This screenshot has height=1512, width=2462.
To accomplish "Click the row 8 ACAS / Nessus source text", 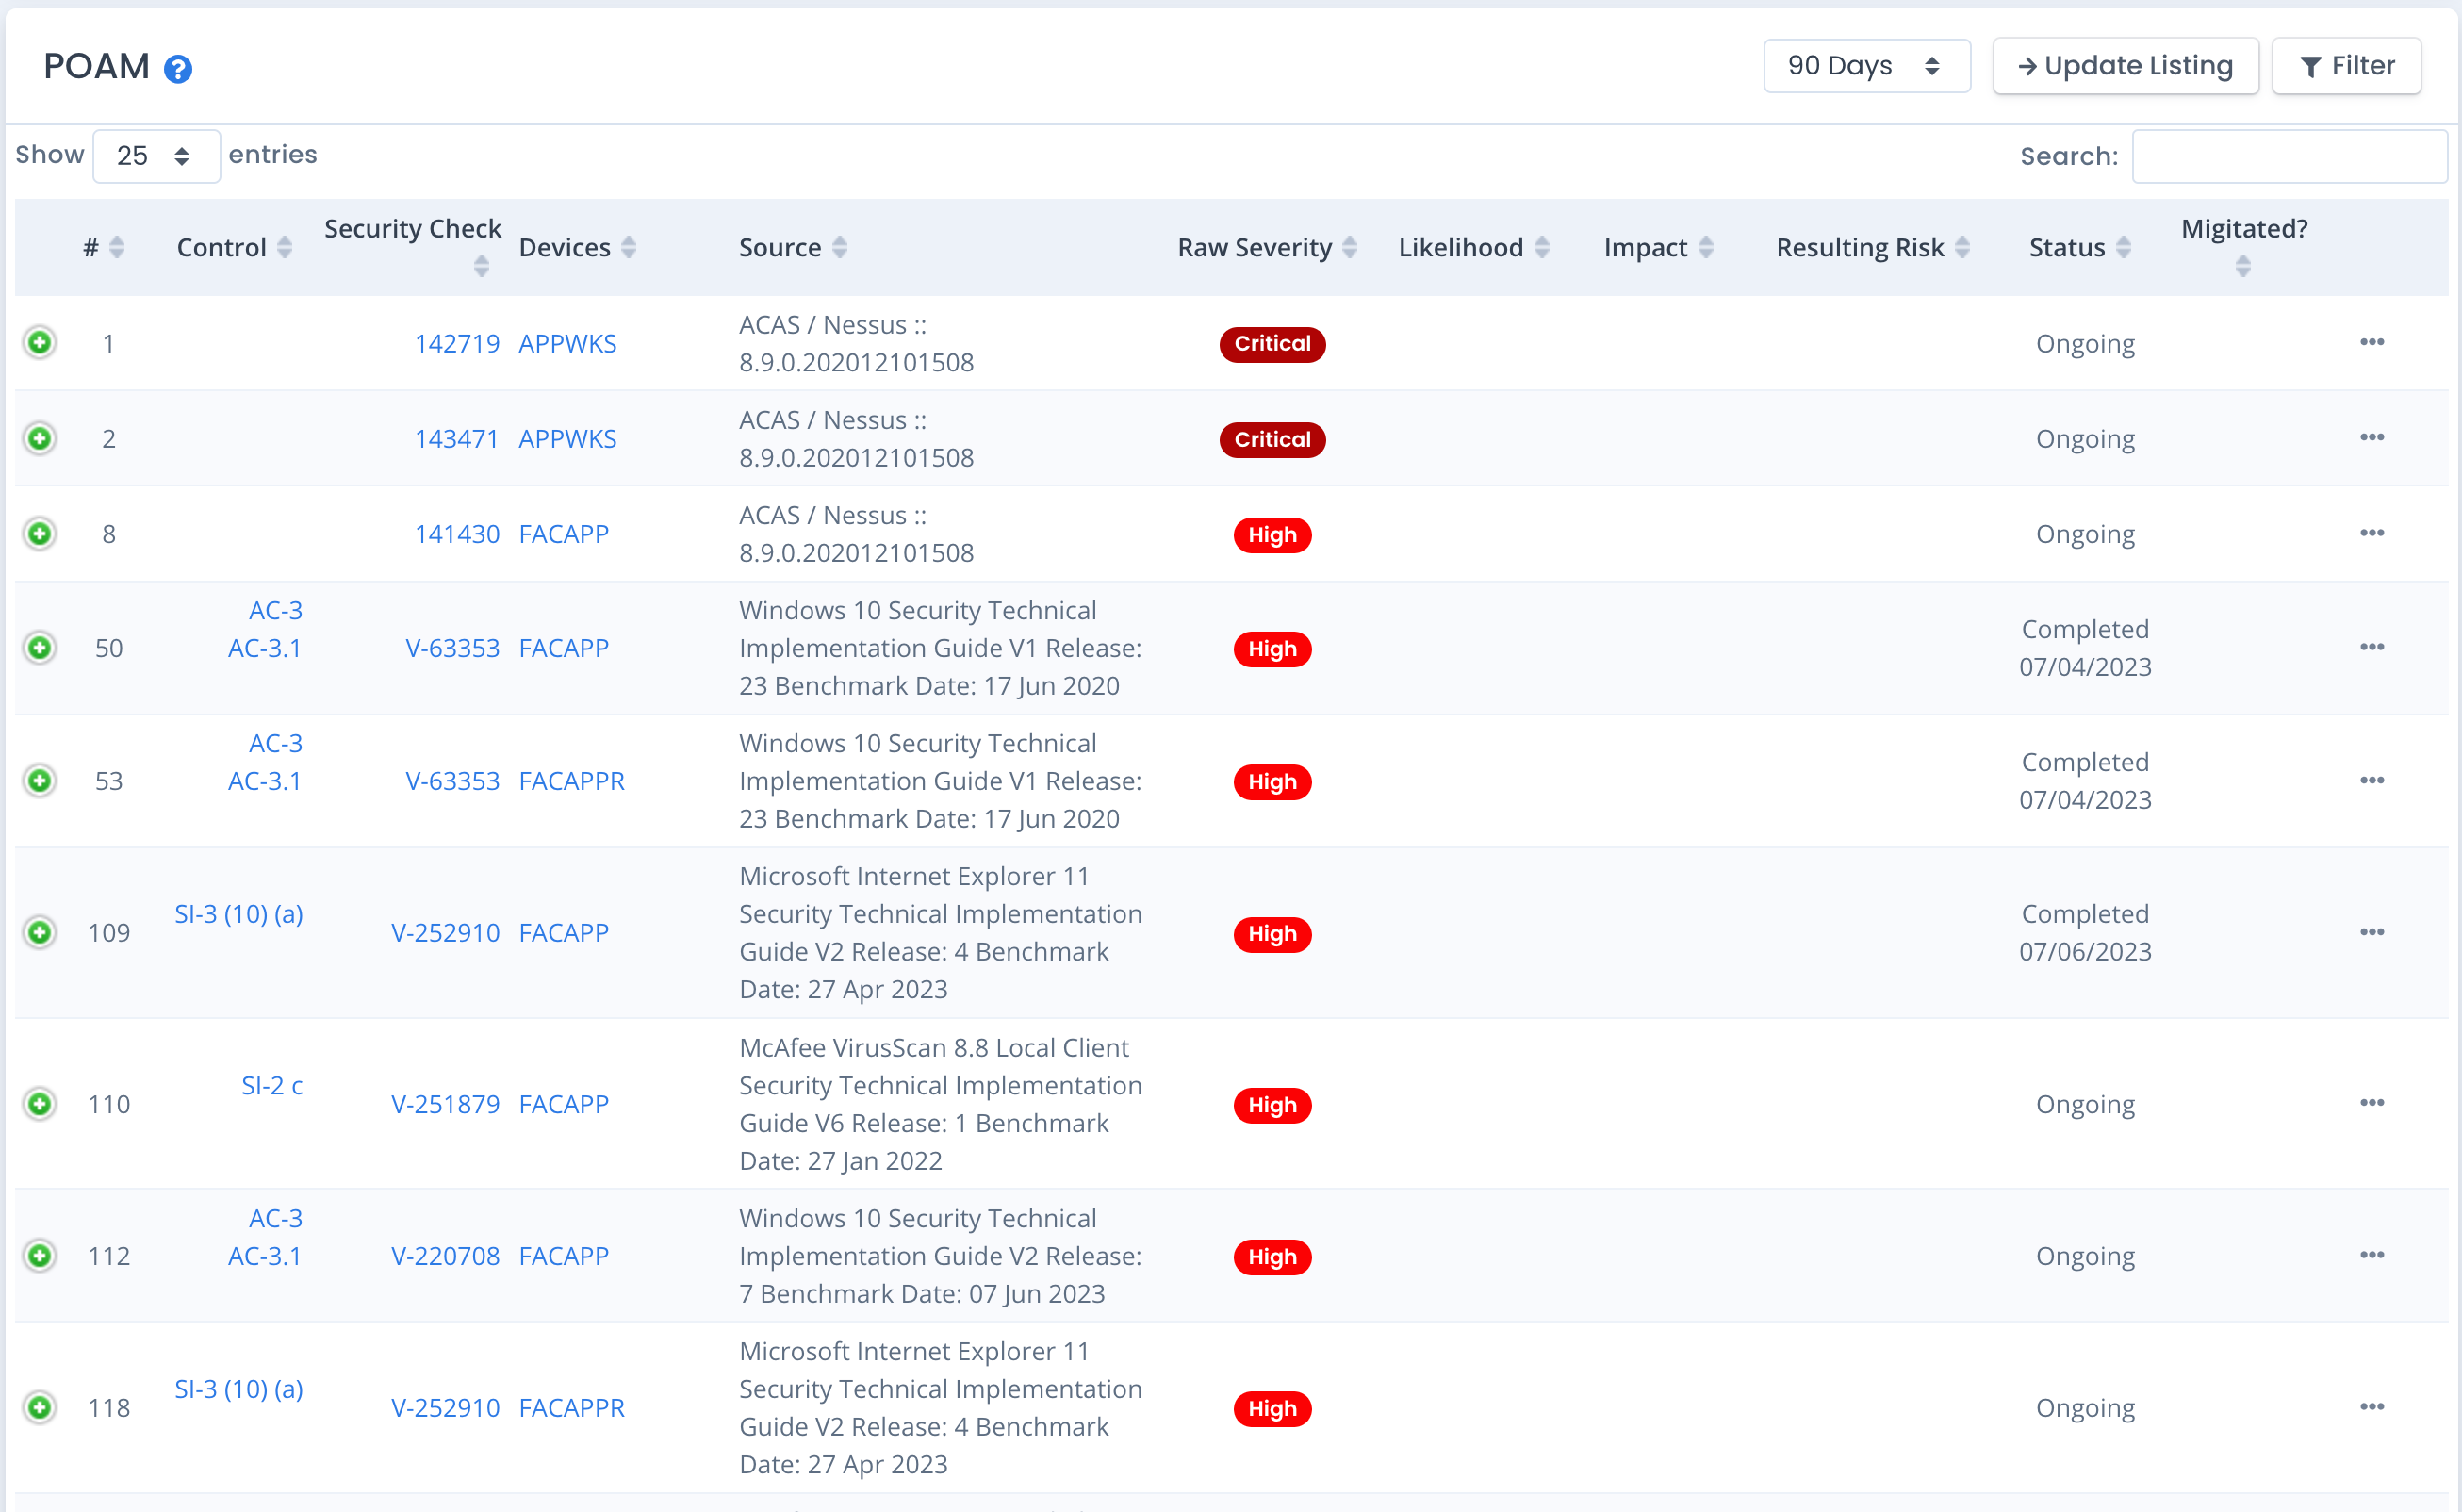I will (856, 534).
